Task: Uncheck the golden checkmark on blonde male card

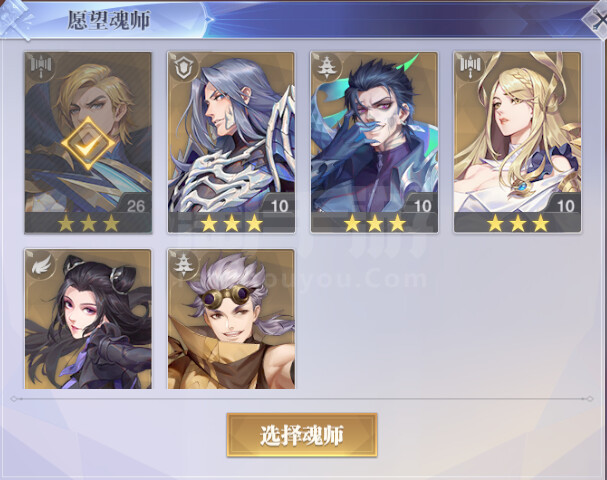Action: click(88, 144)
